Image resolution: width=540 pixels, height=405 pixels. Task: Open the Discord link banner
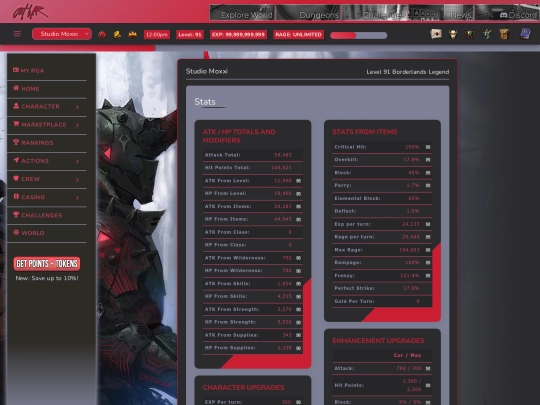pyautogui.click(x=507, y=12)
